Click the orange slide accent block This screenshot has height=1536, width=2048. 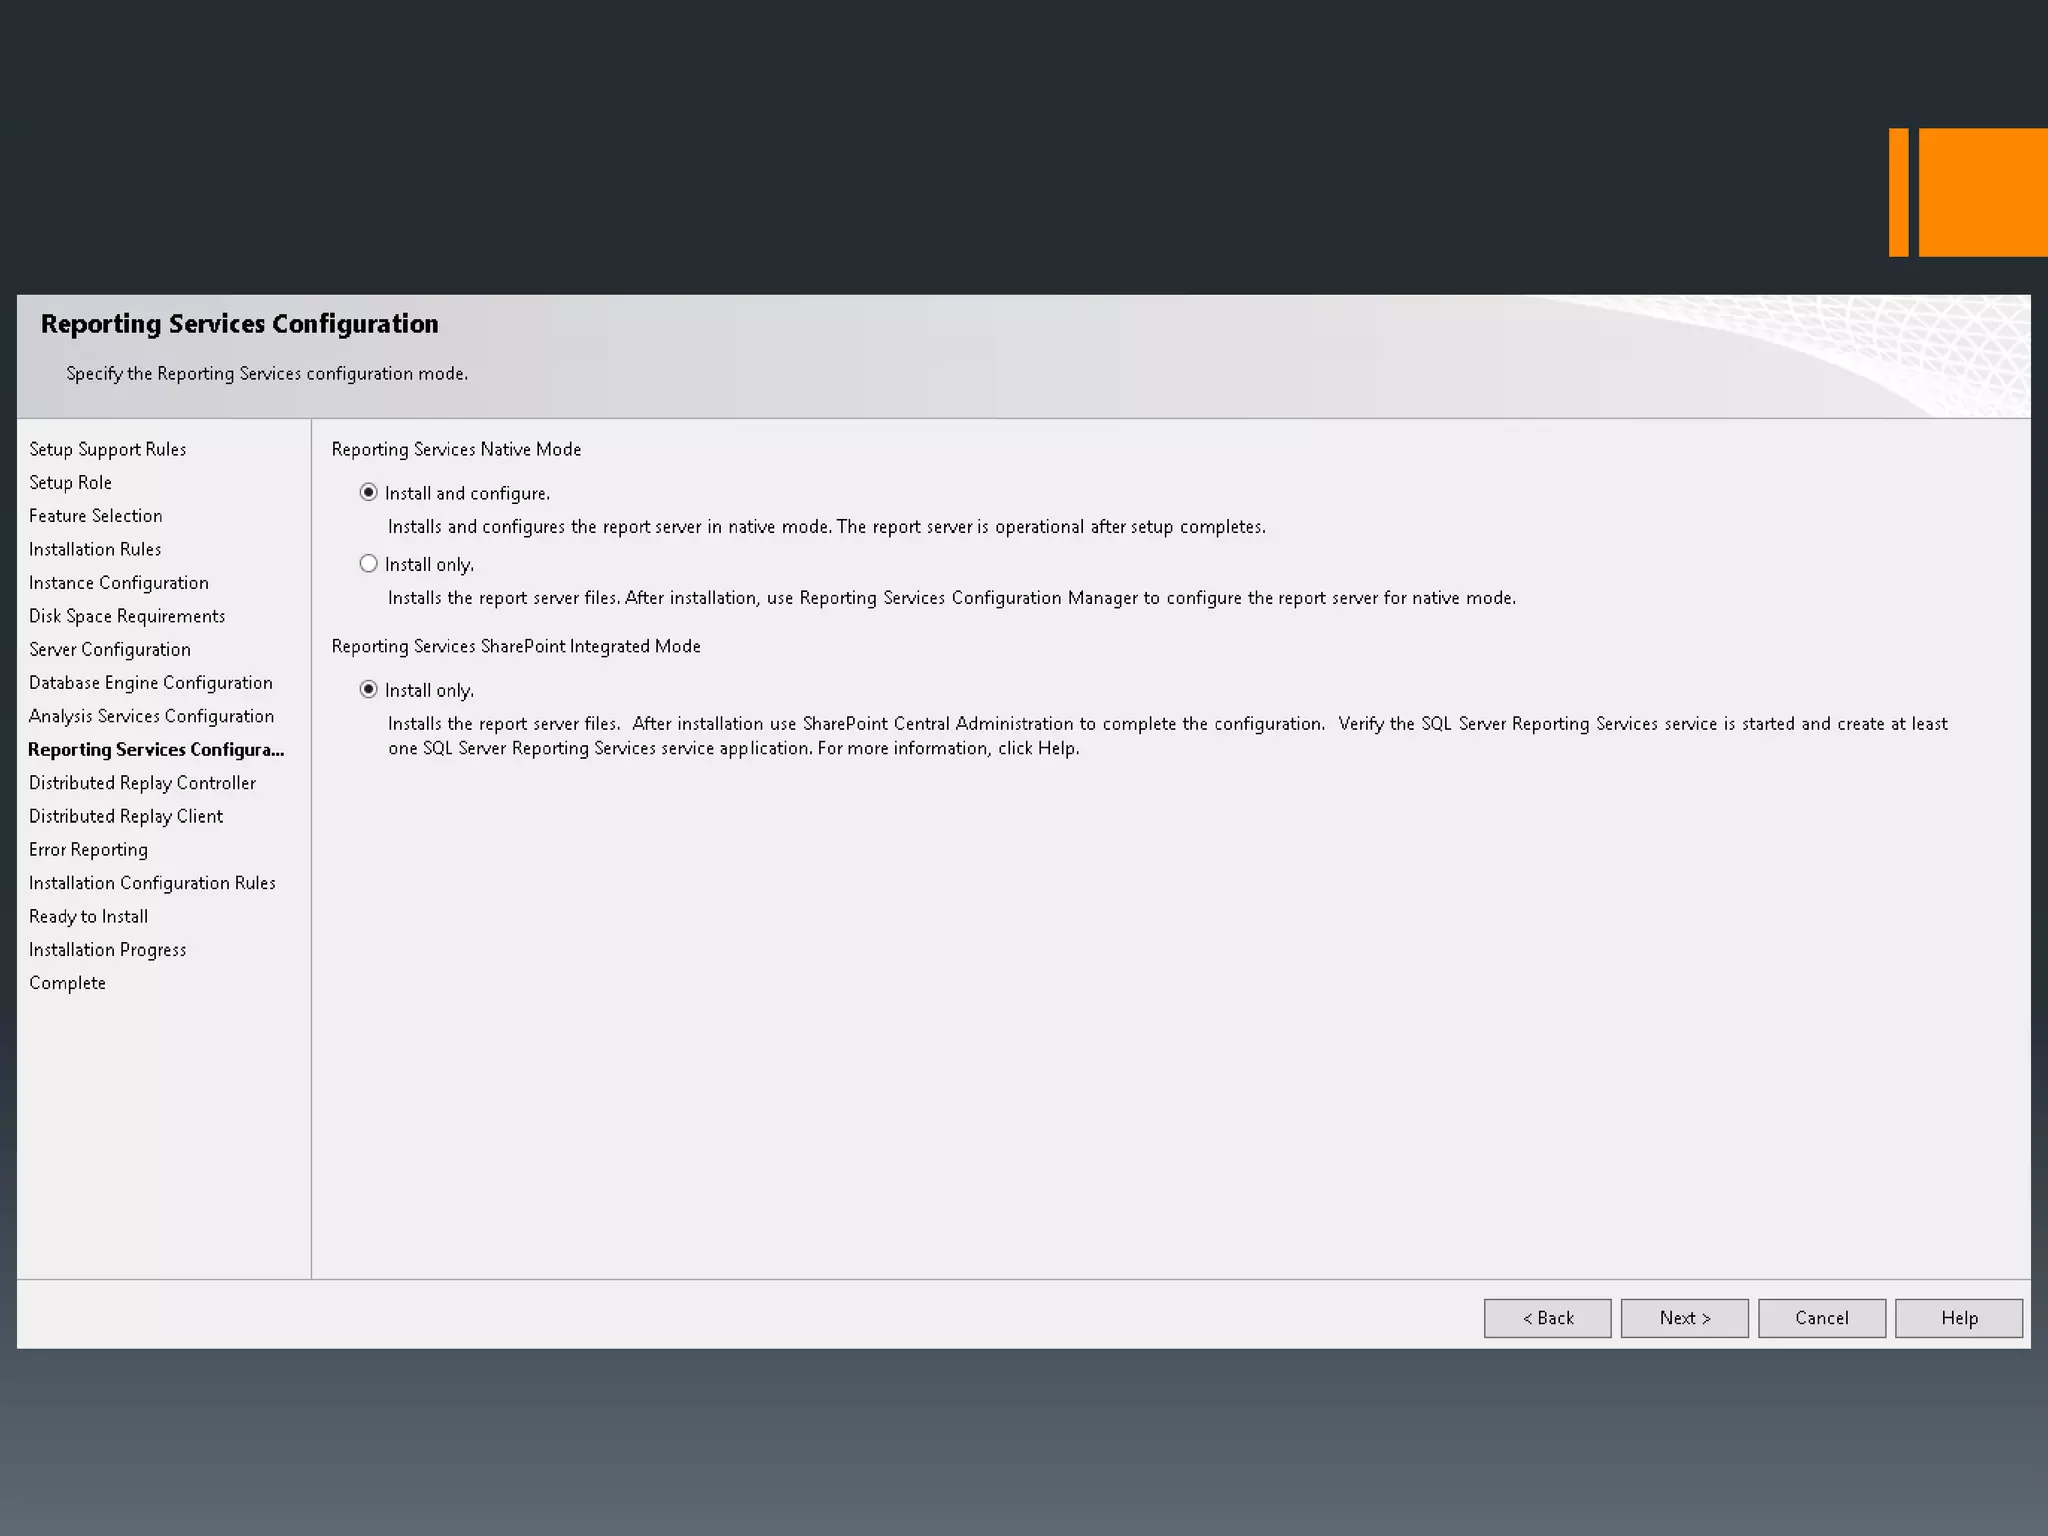[x=1981, y=192]
